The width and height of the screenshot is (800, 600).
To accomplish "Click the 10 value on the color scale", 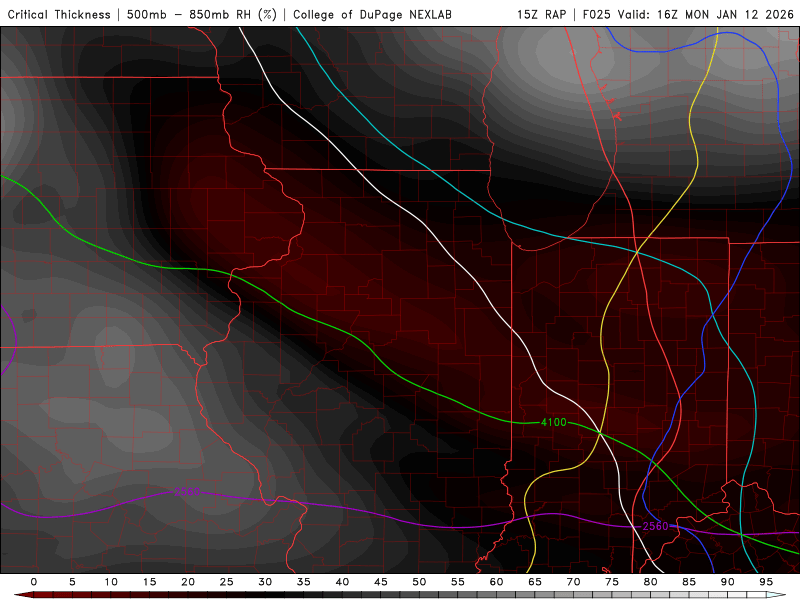I will tap(111, 582).
